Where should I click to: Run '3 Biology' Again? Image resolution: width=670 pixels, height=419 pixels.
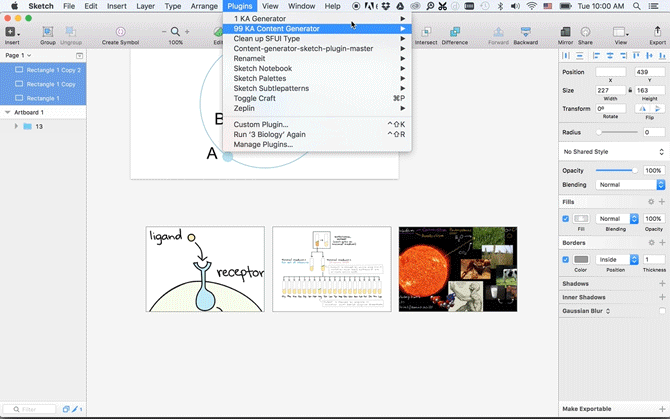[317, 135]
